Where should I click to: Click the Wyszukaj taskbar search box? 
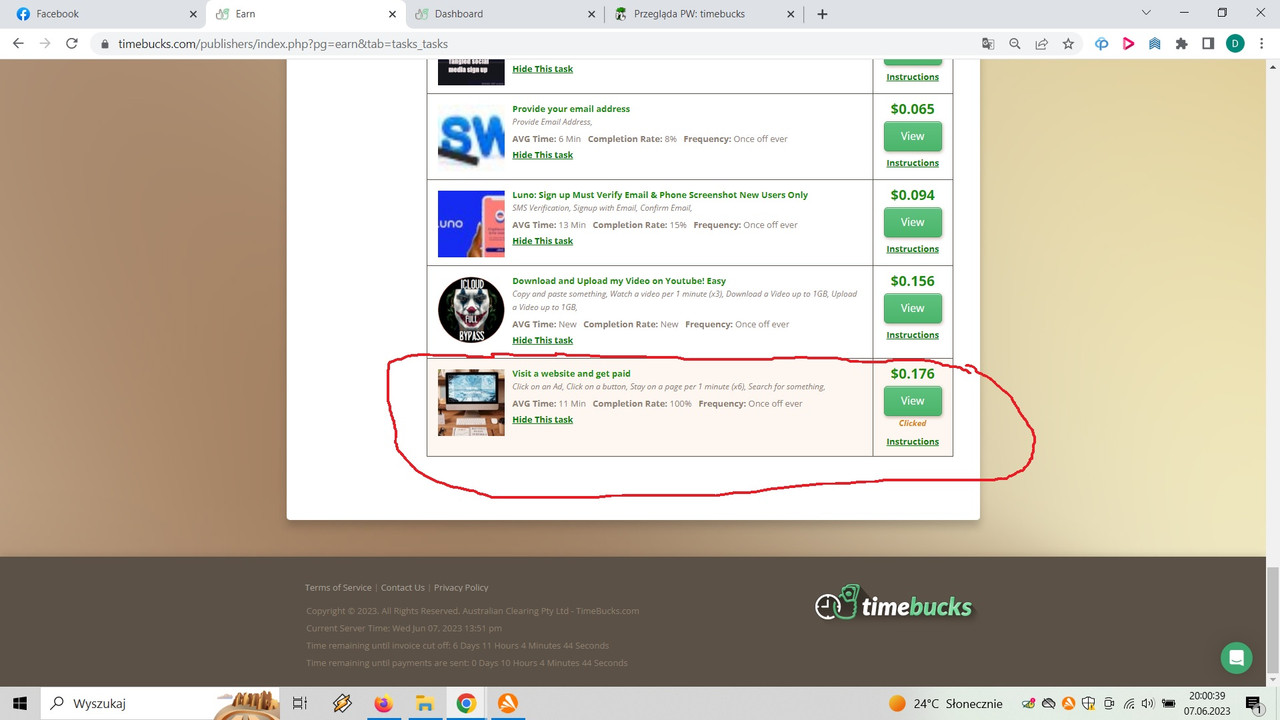[x=160, y=703]
